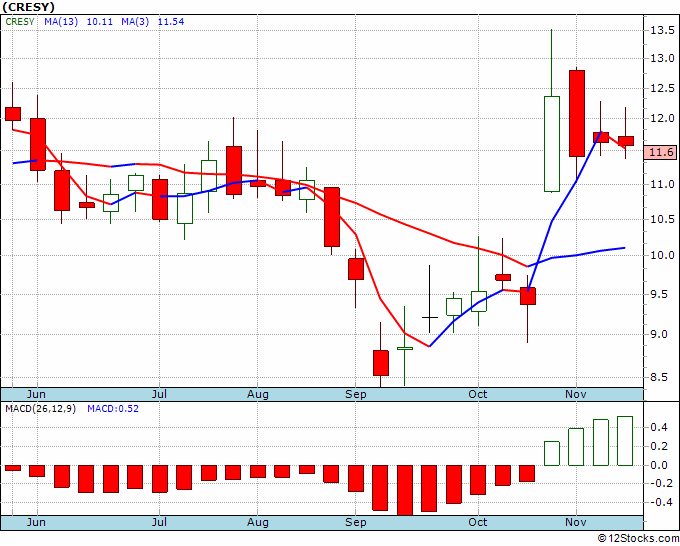Click the MA(3) legend label
The image size is (680, 546).
(135, 21)
